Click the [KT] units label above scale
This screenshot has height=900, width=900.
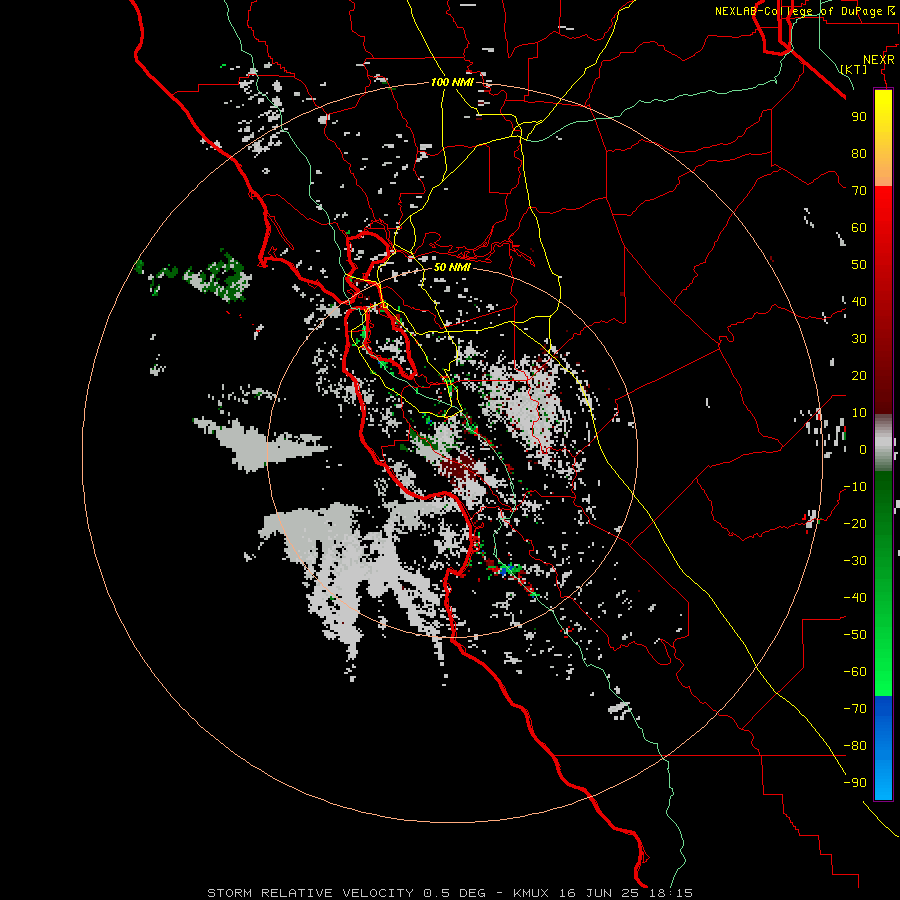[x=854, y=69]
